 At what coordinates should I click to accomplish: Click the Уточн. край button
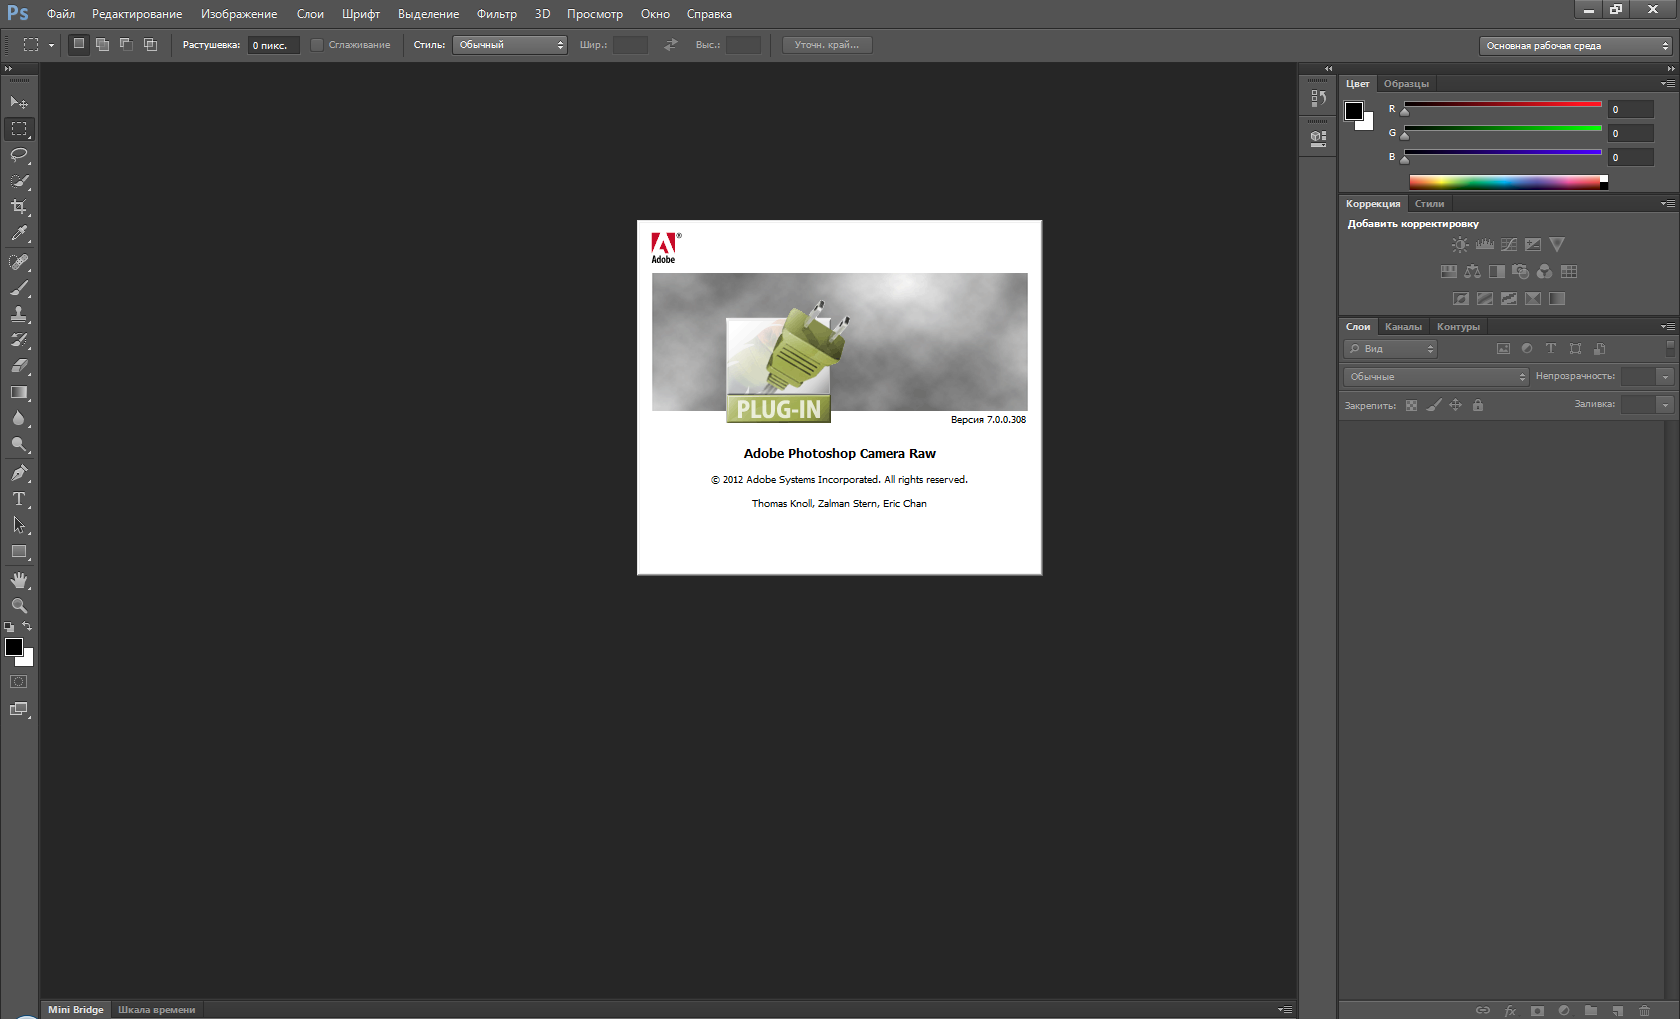coord(826,45)
